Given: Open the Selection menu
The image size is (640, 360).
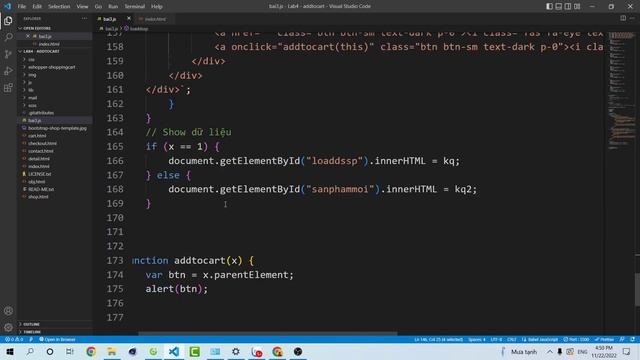Looking at the screenshot, I should (59, 7).
